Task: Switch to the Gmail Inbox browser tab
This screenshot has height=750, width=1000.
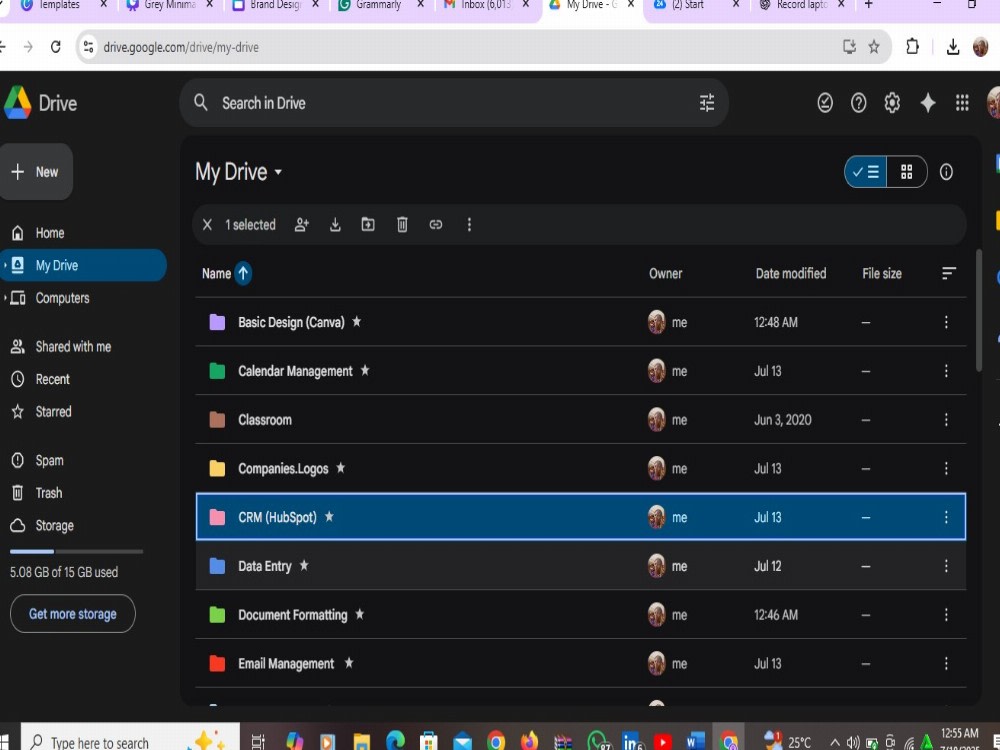Action: click(485, 6)
